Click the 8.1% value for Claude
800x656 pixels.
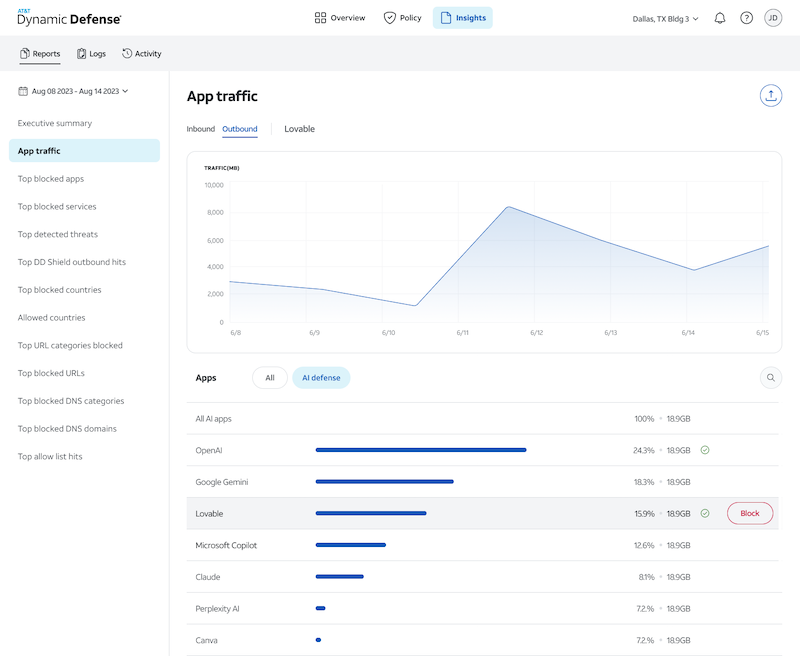[x=646, y=577]
